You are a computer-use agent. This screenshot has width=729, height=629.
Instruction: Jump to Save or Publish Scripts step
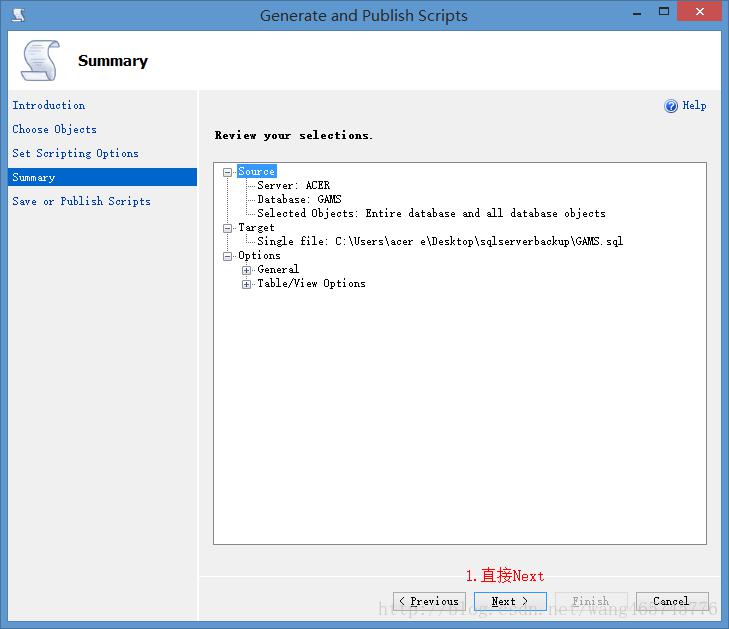(x=81, y=201)
